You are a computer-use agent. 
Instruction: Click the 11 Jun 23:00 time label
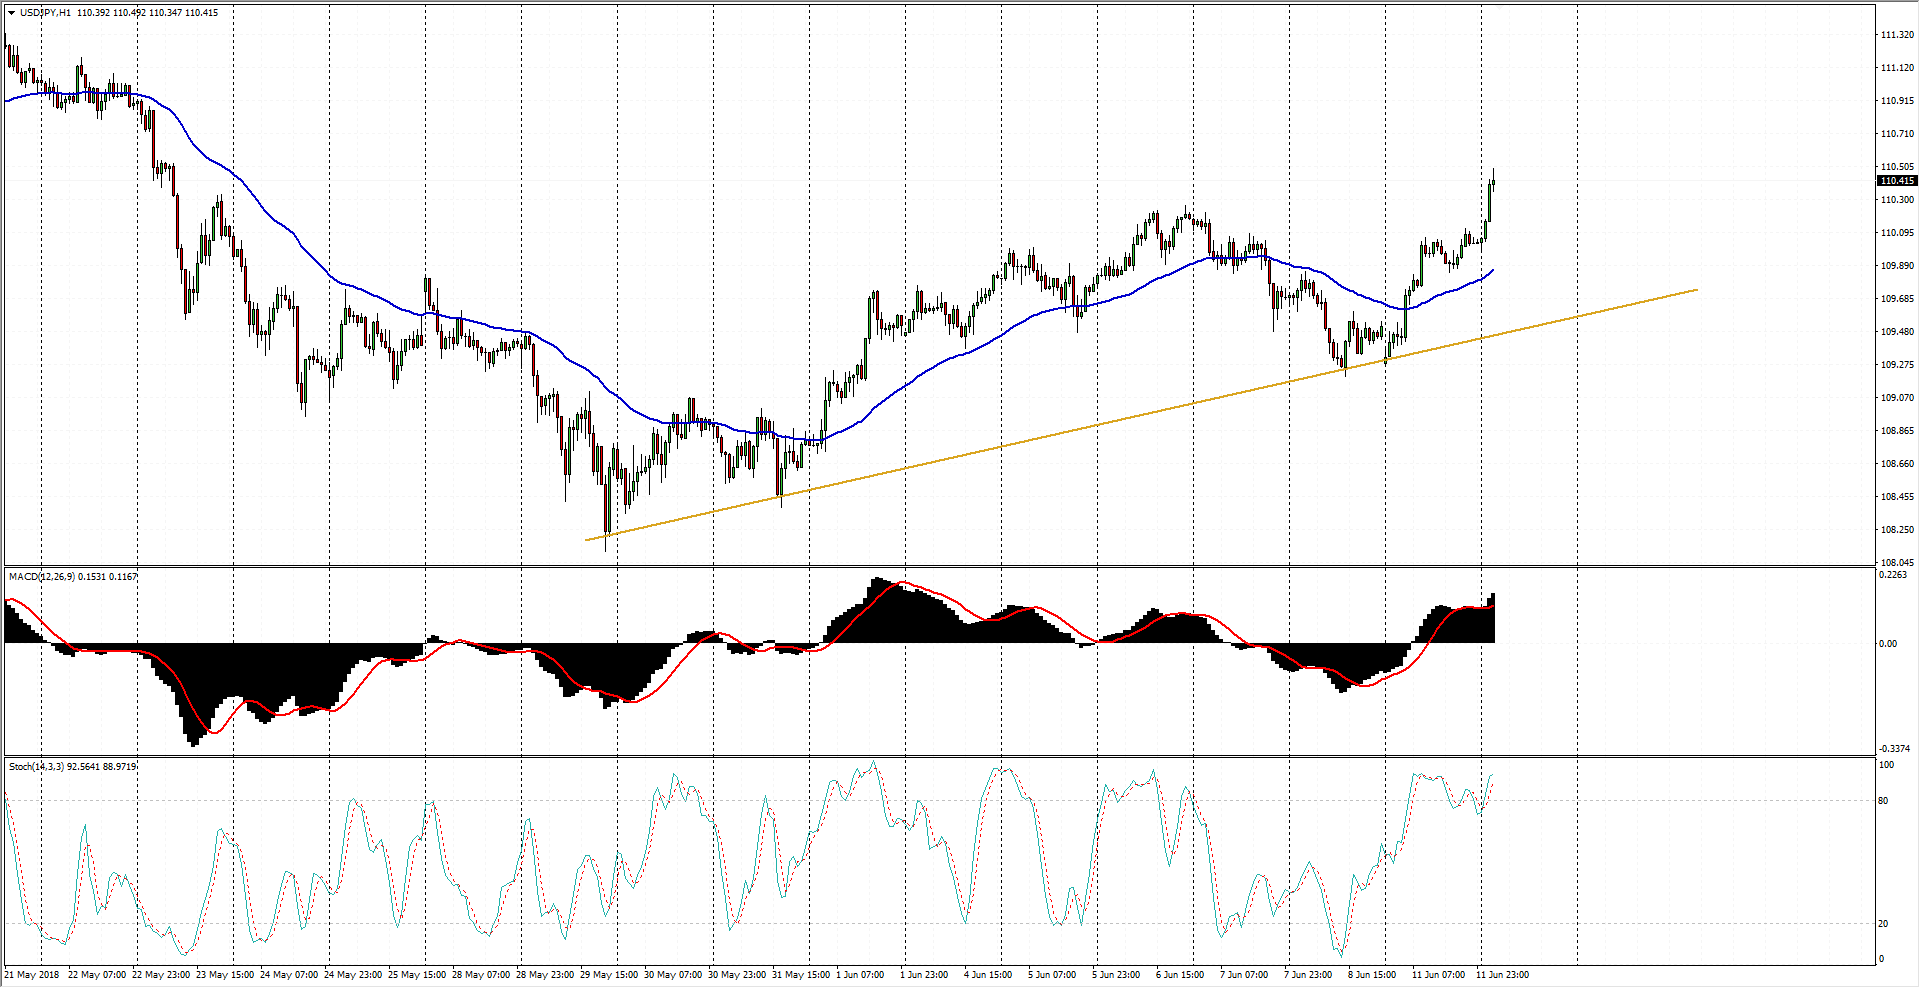1502,975
